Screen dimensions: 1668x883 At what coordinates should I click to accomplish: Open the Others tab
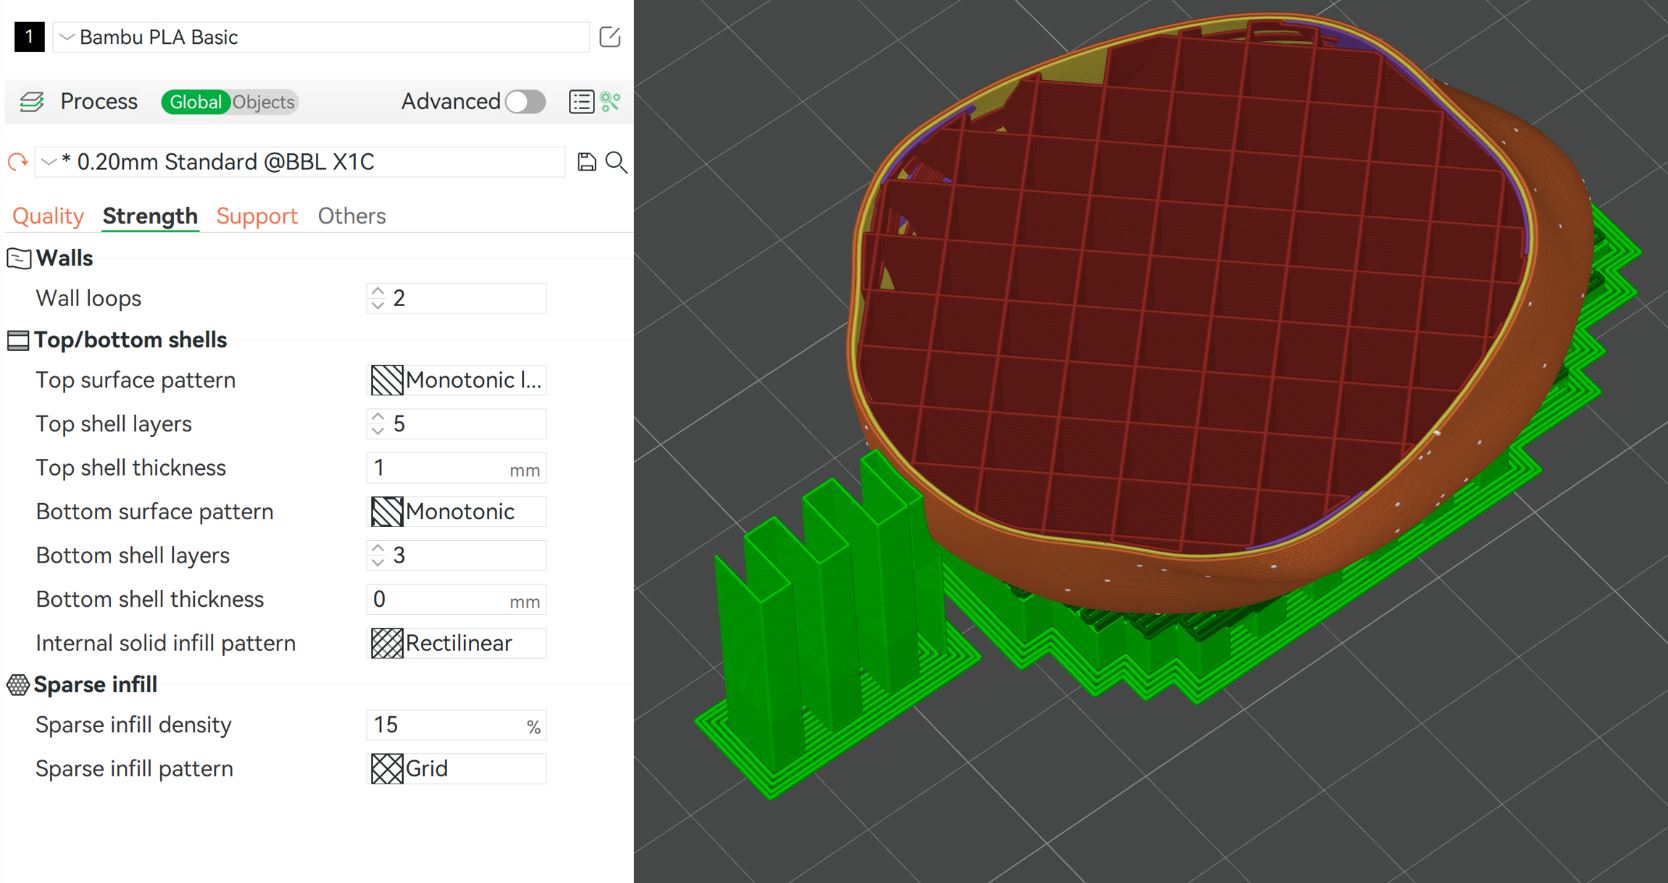pyautogui.click(x=351, y=216)
